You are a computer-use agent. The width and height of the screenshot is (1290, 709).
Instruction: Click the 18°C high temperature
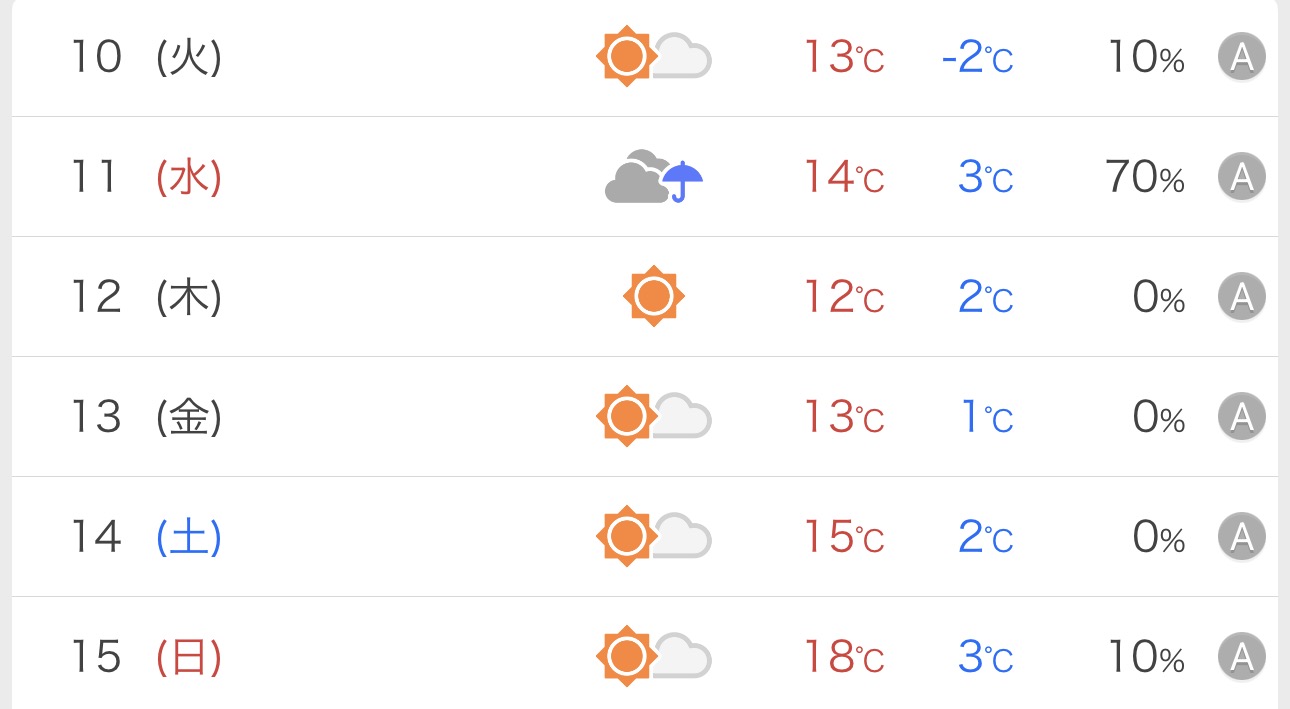pos(844,656)
